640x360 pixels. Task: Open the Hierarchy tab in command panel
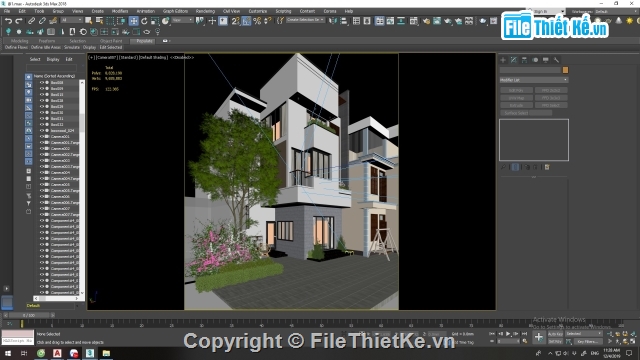(x=524, y=60)
